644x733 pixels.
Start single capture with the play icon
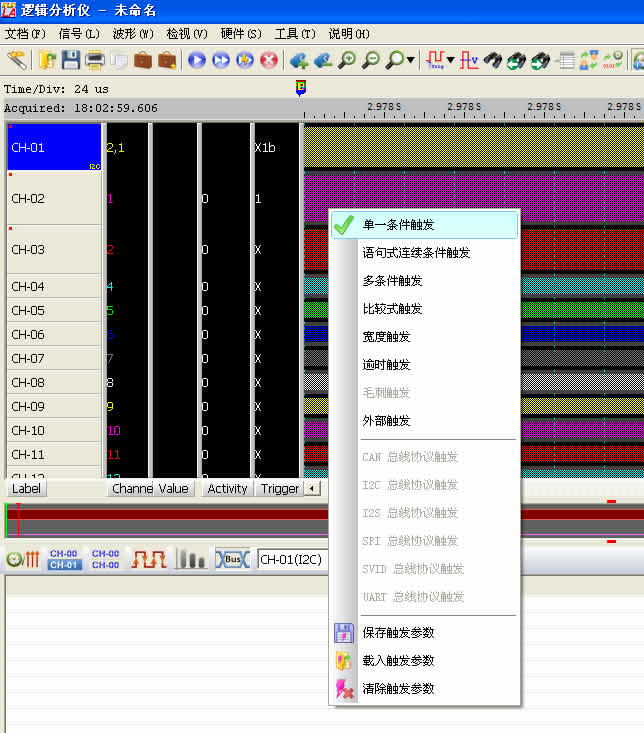coord(197,60)
